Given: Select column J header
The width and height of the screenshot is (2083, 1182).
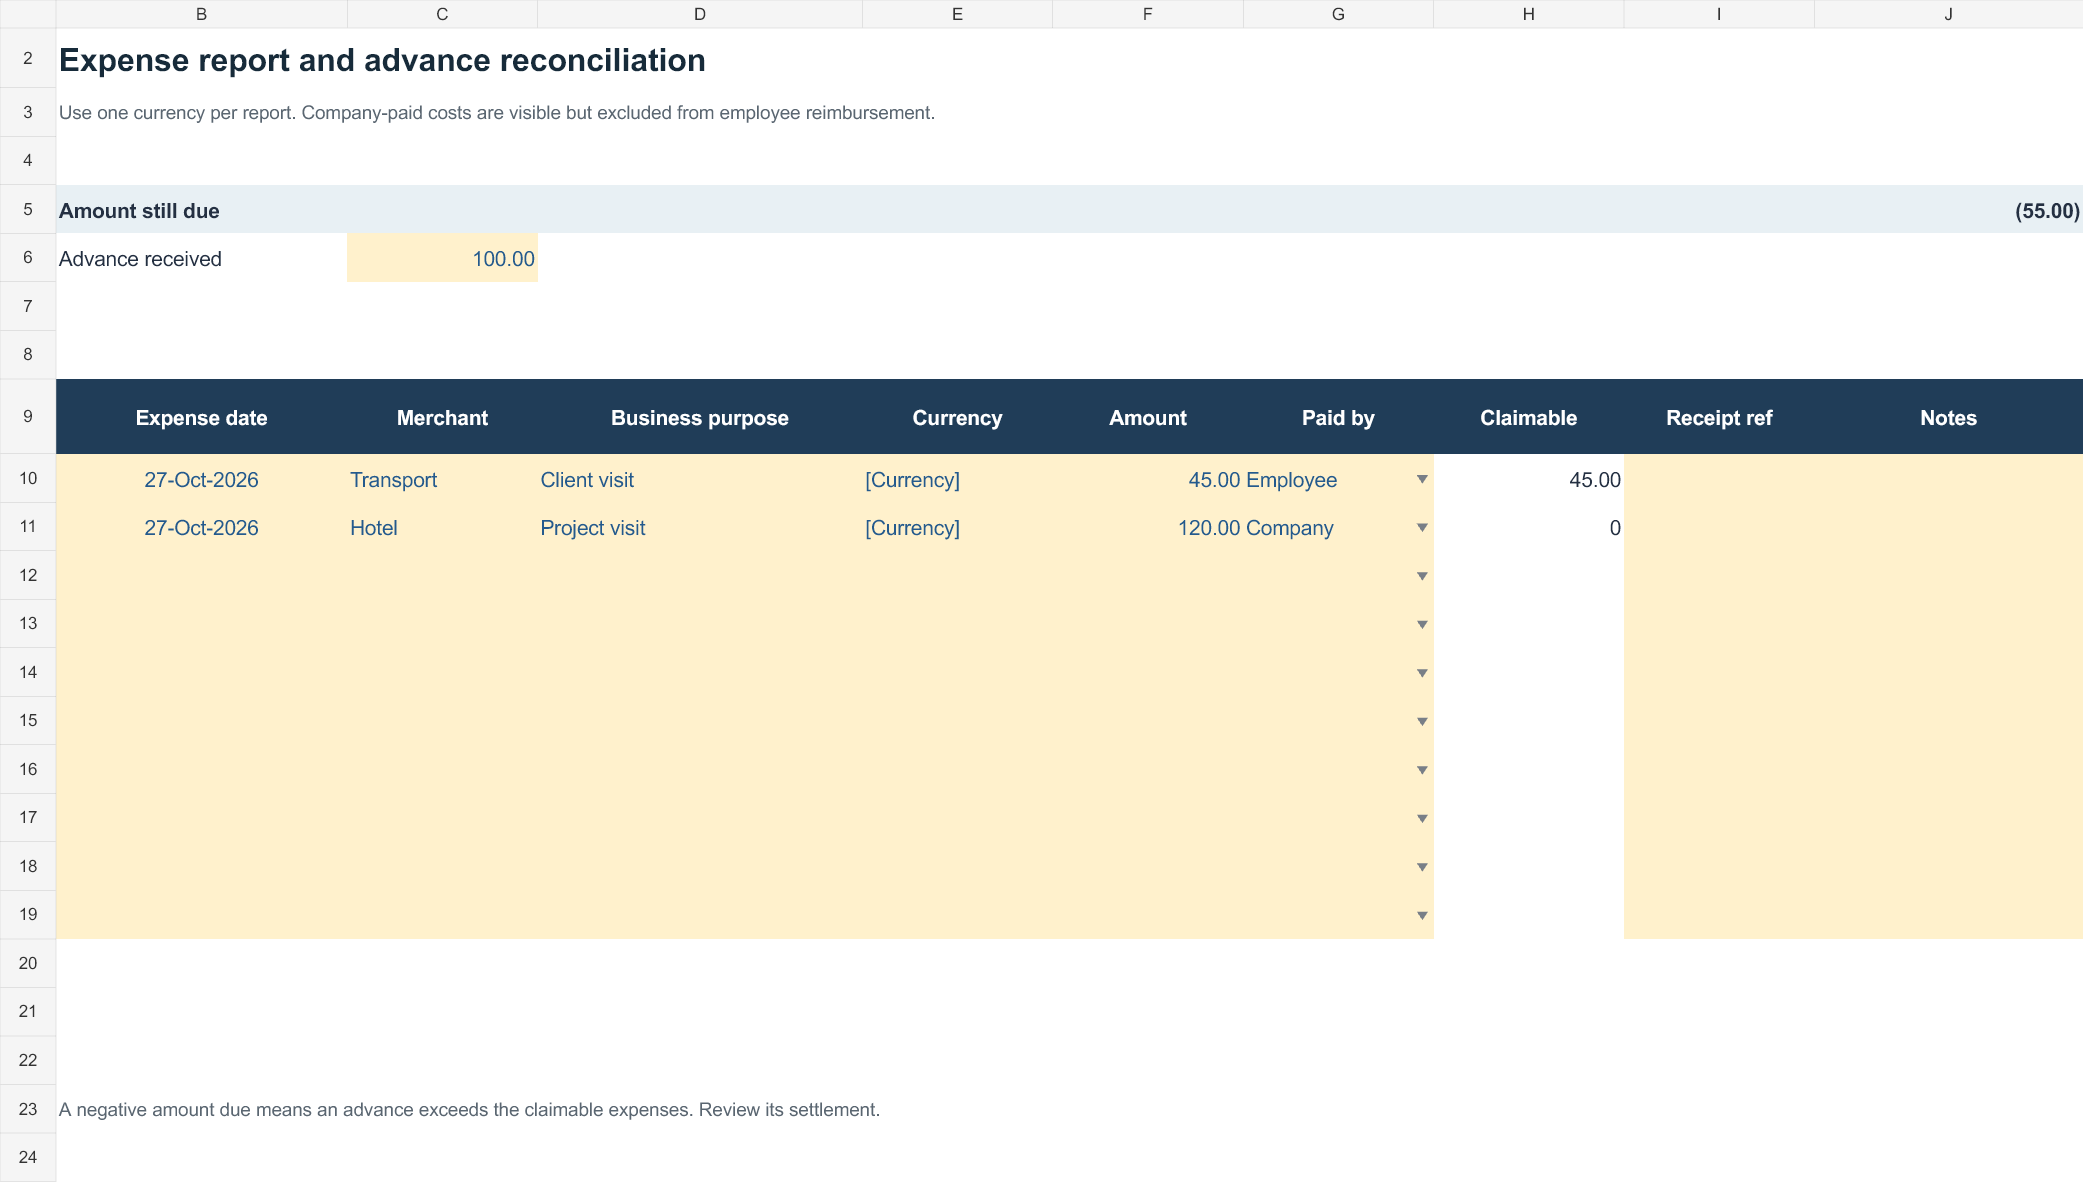Looking at the screenshot, I should [x=1948, y=14].
